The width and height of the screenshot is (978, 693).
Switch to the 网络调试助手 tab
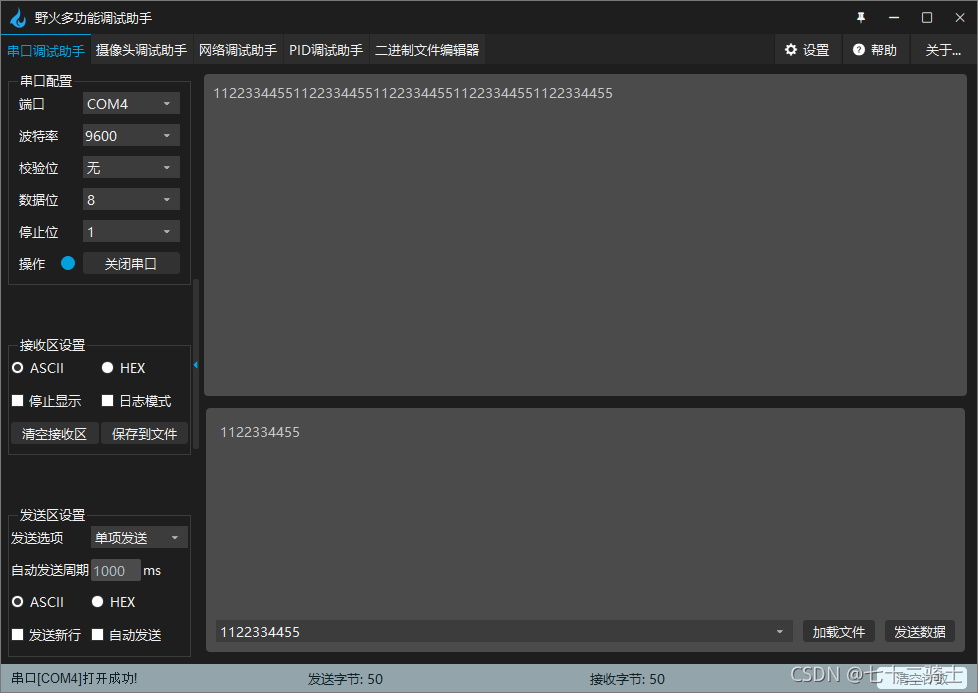click(x=238, y=50)
